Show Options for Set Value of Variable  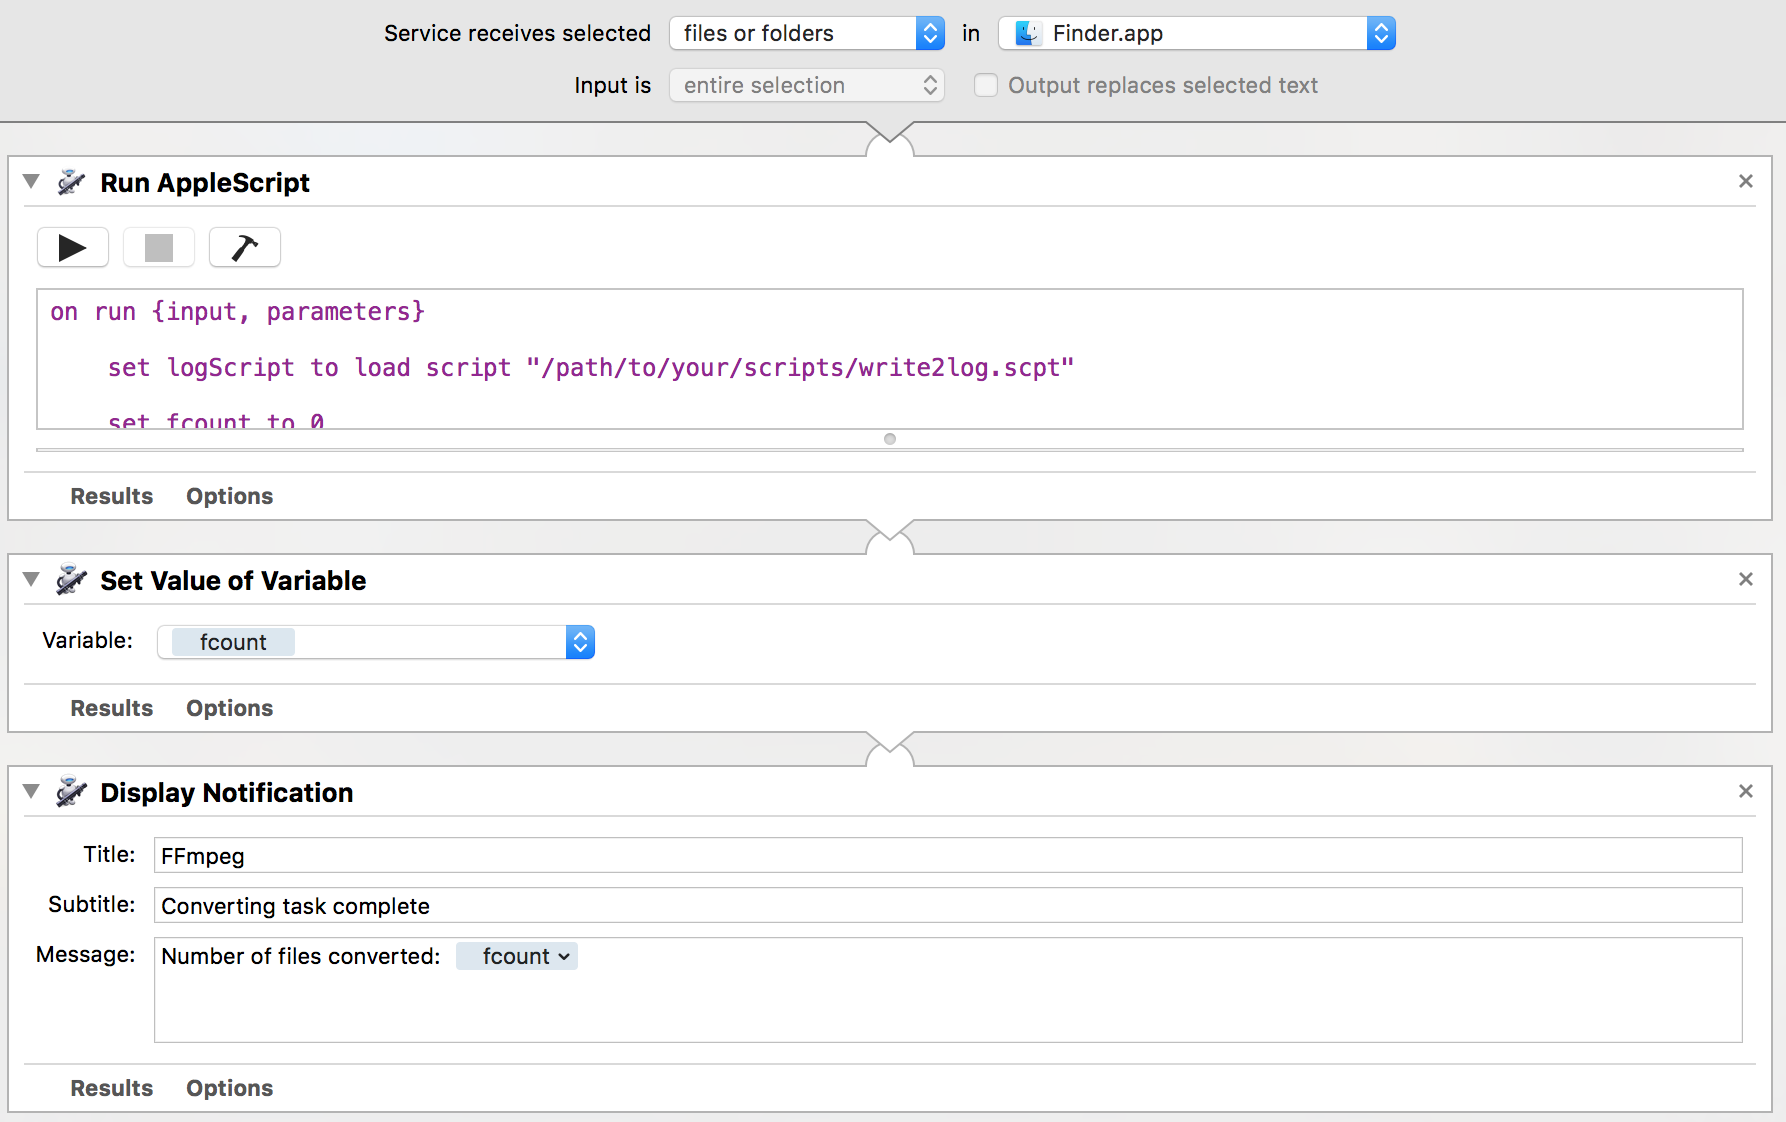click(230, 708)
